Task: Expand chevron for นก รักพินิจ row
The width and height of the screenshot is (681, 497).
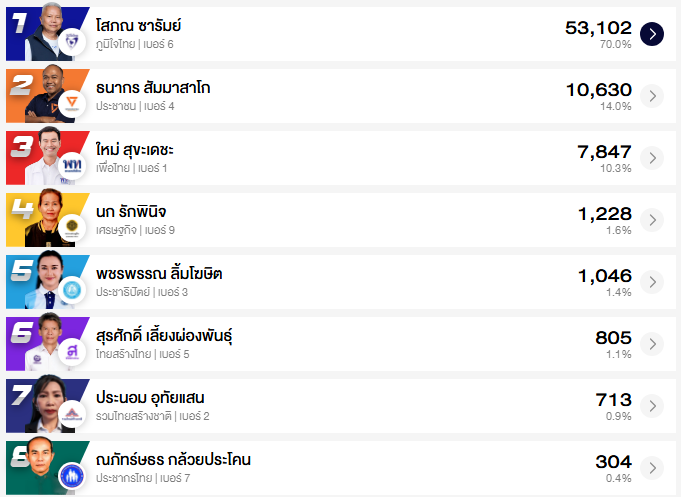Action: (x=652, y=220)
